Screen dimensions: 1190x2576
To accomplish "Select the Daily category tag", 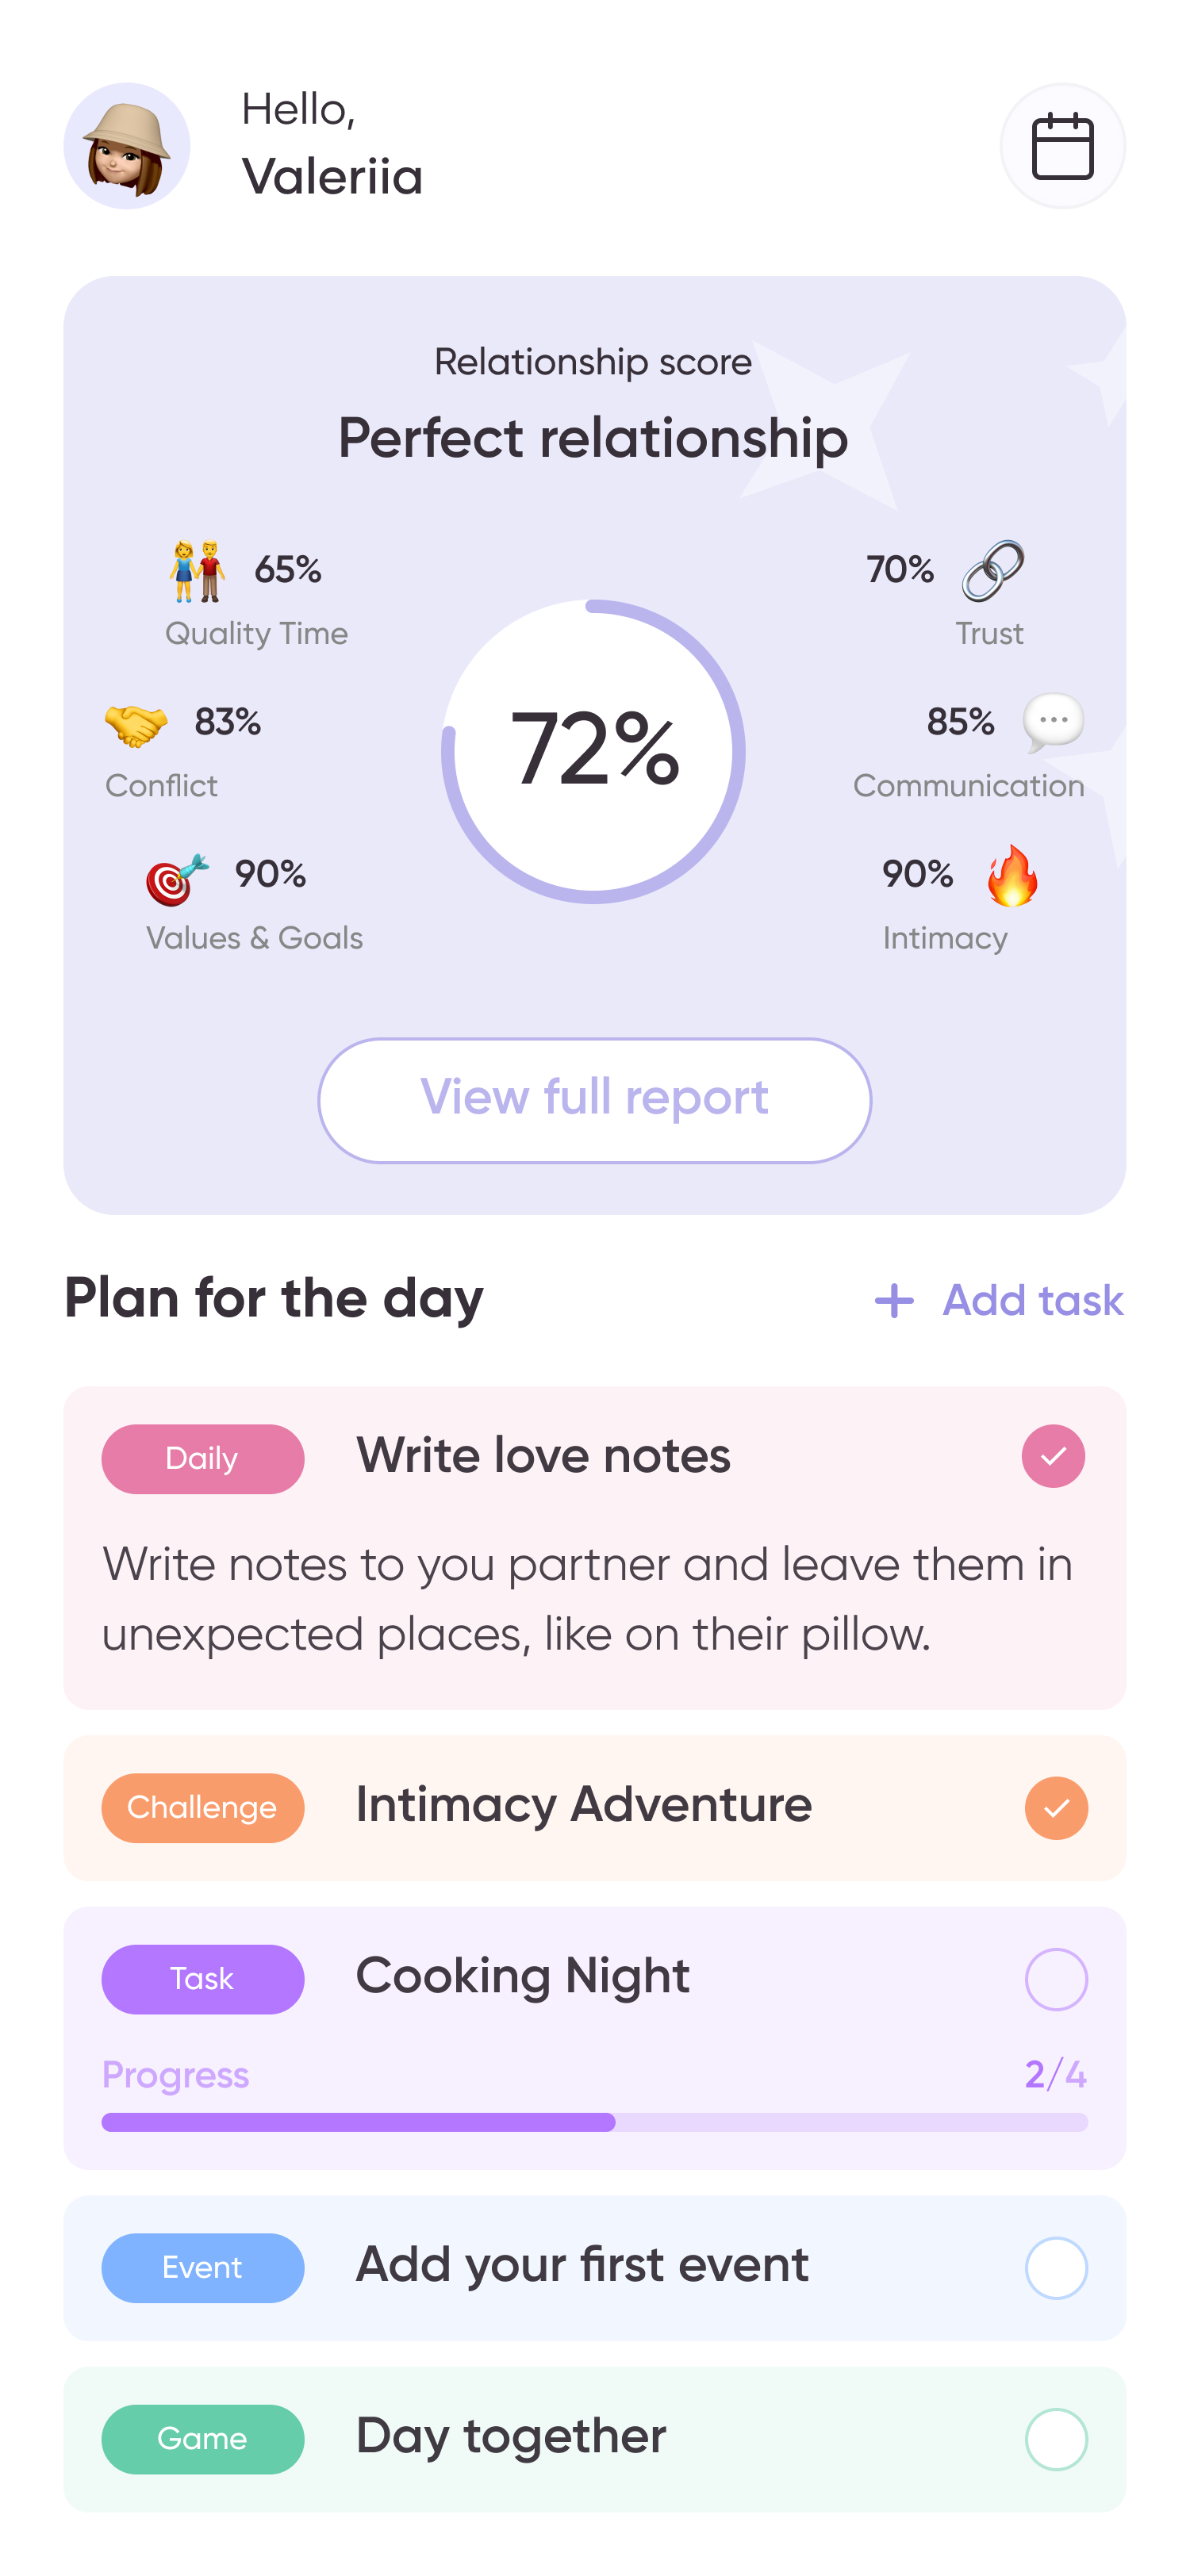I will click(202, 1459).
